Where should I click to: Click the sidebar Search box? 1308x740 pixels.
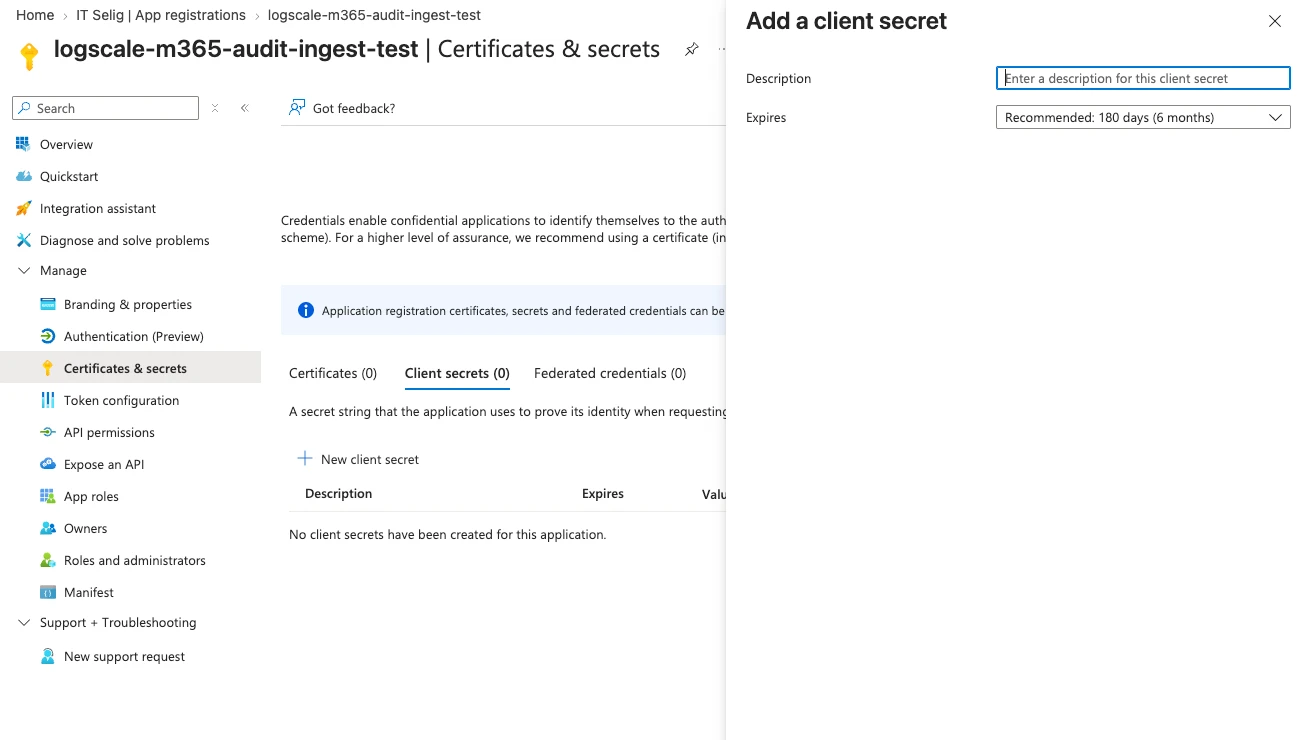tap(105, 108)
